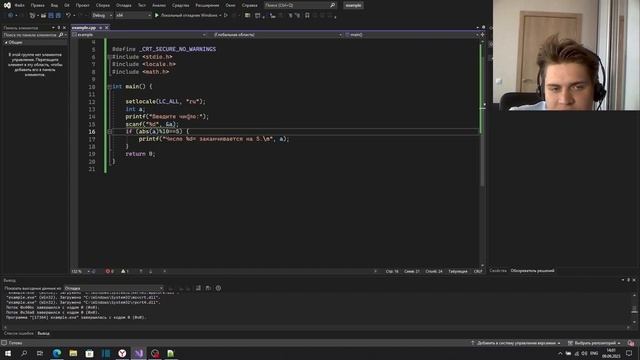Screen dimensions: 640x360
Task: Open the Windows Start menu
Action: [8, 353]
